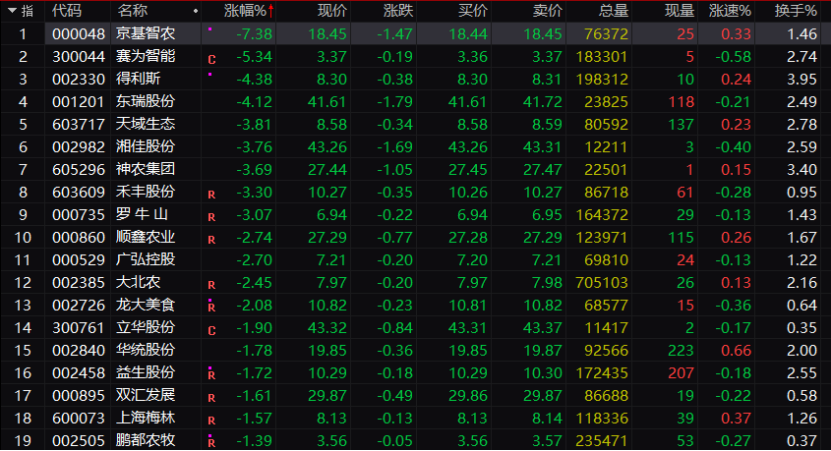Click the pink dot marker beside 得利斯

point(210,74)
